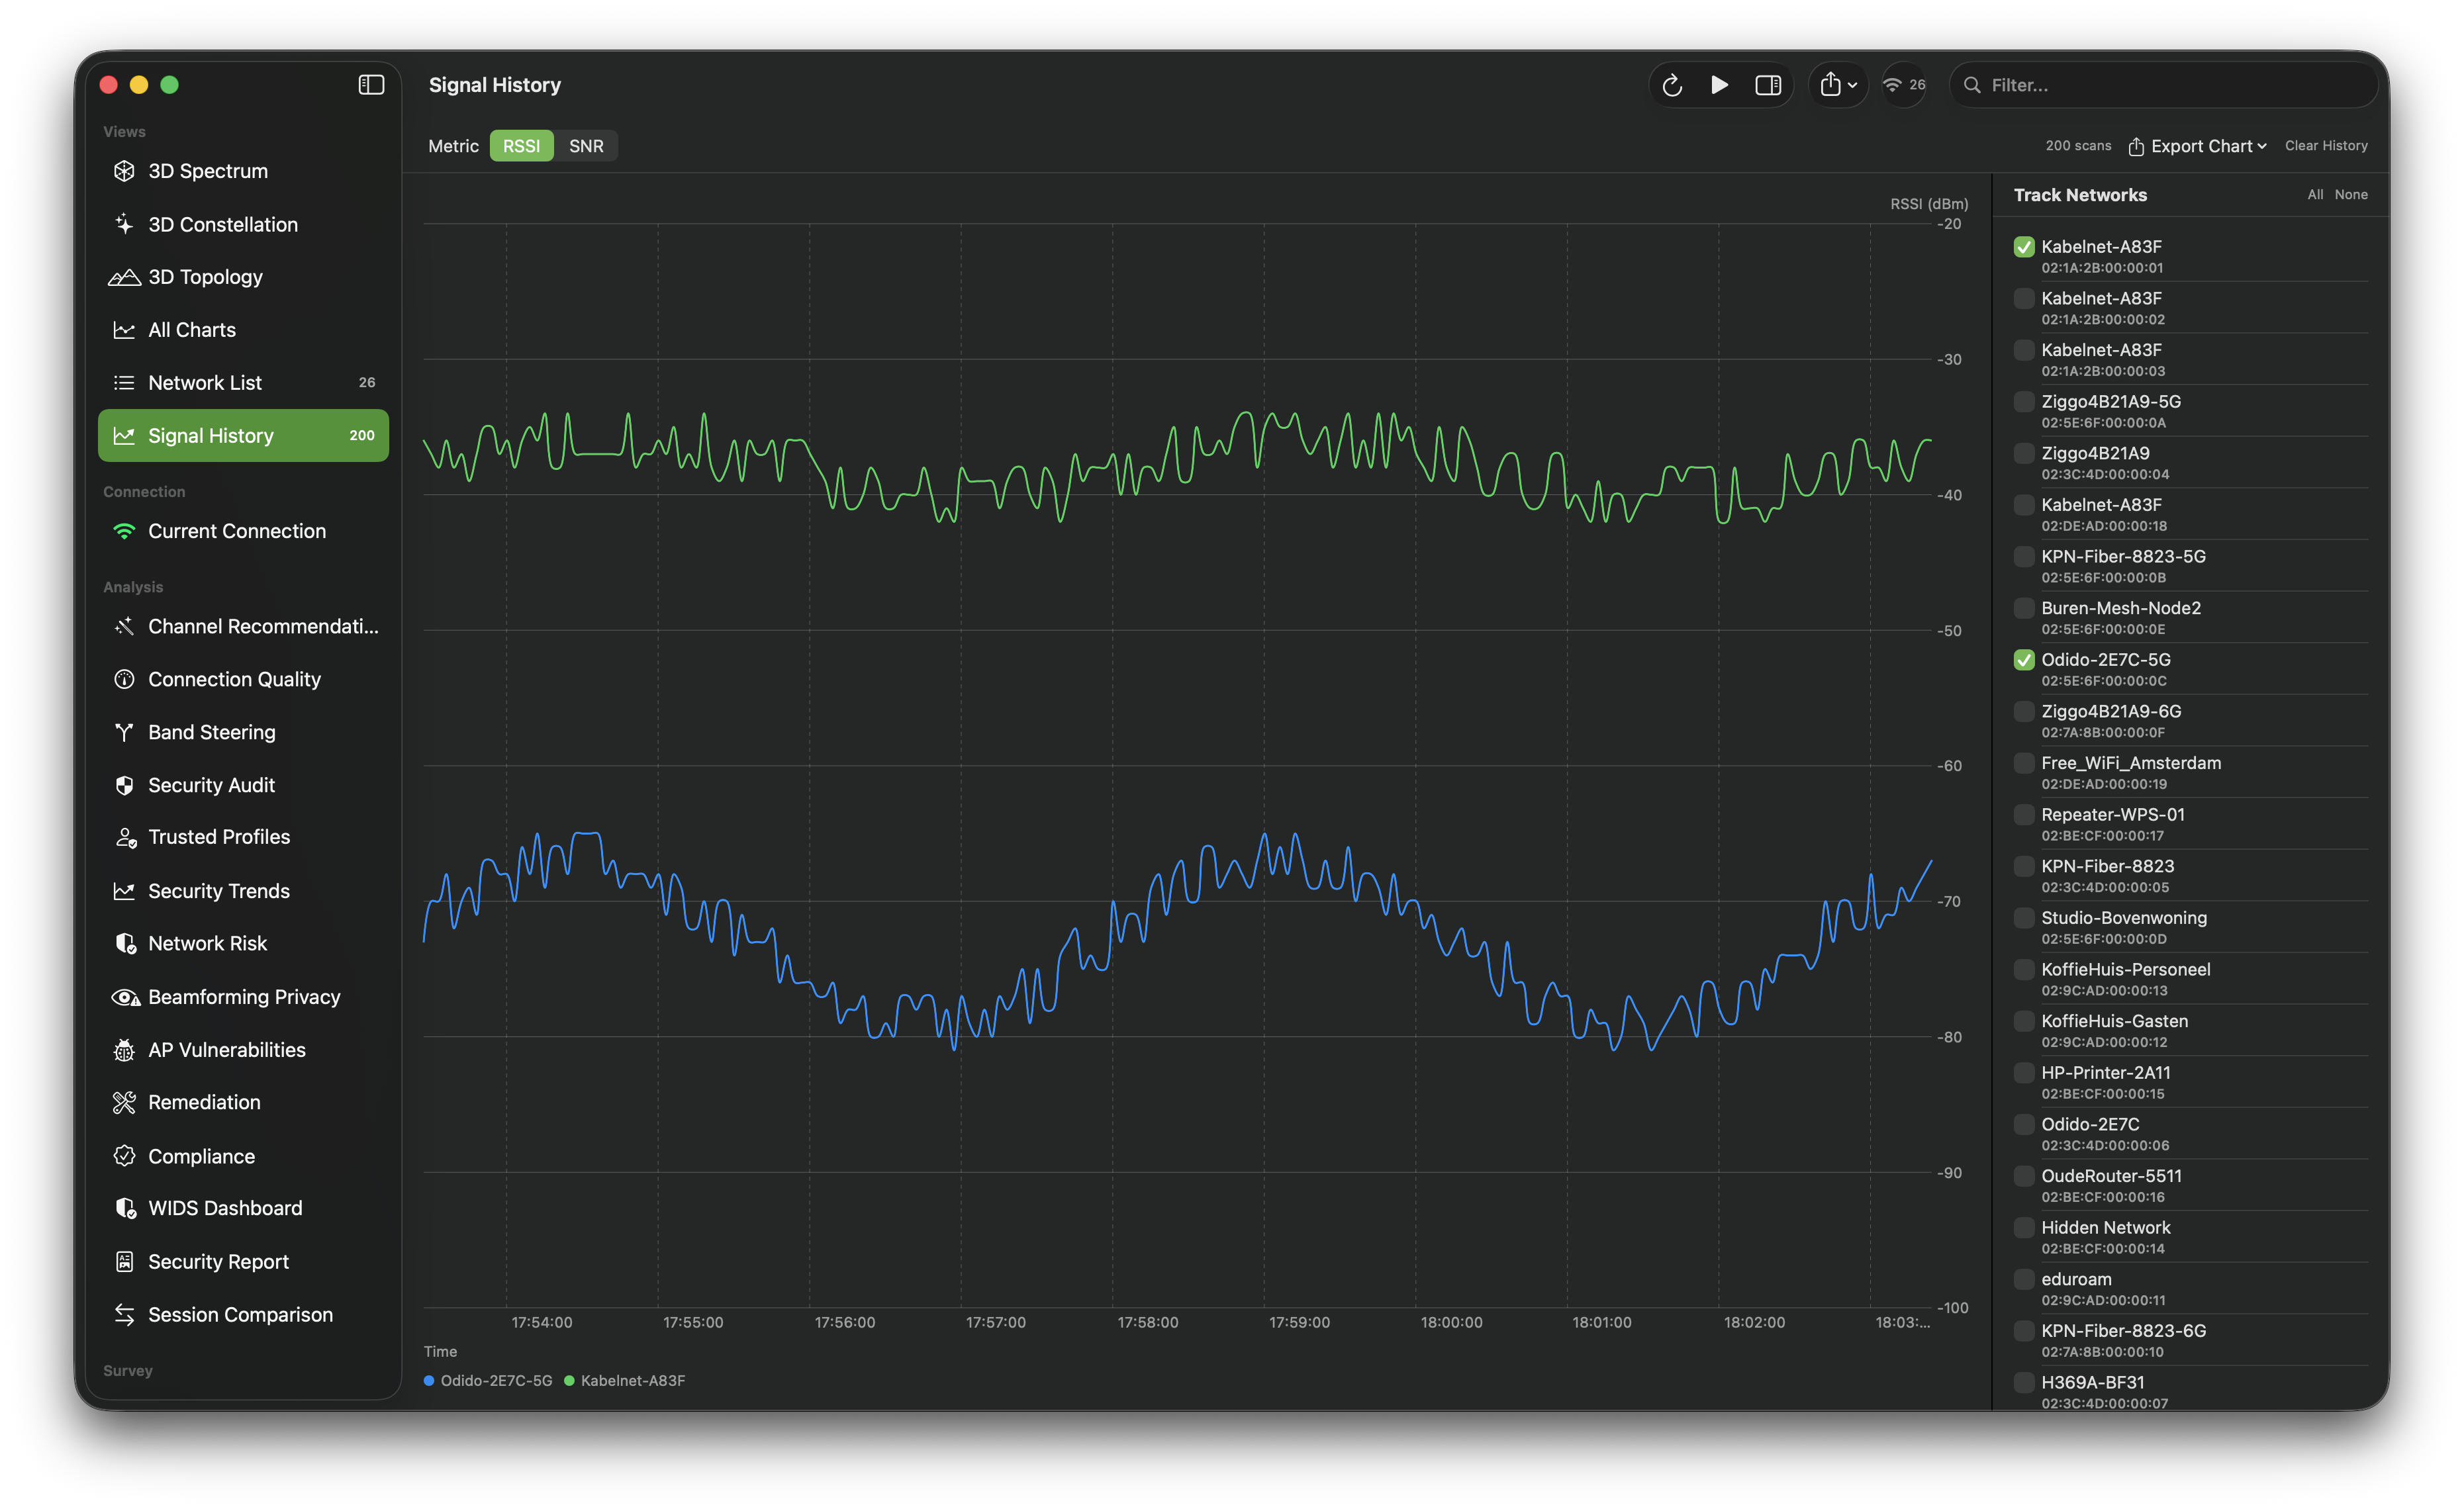Open Remediation tools

pyautogui.click(x=243, y=1102)
